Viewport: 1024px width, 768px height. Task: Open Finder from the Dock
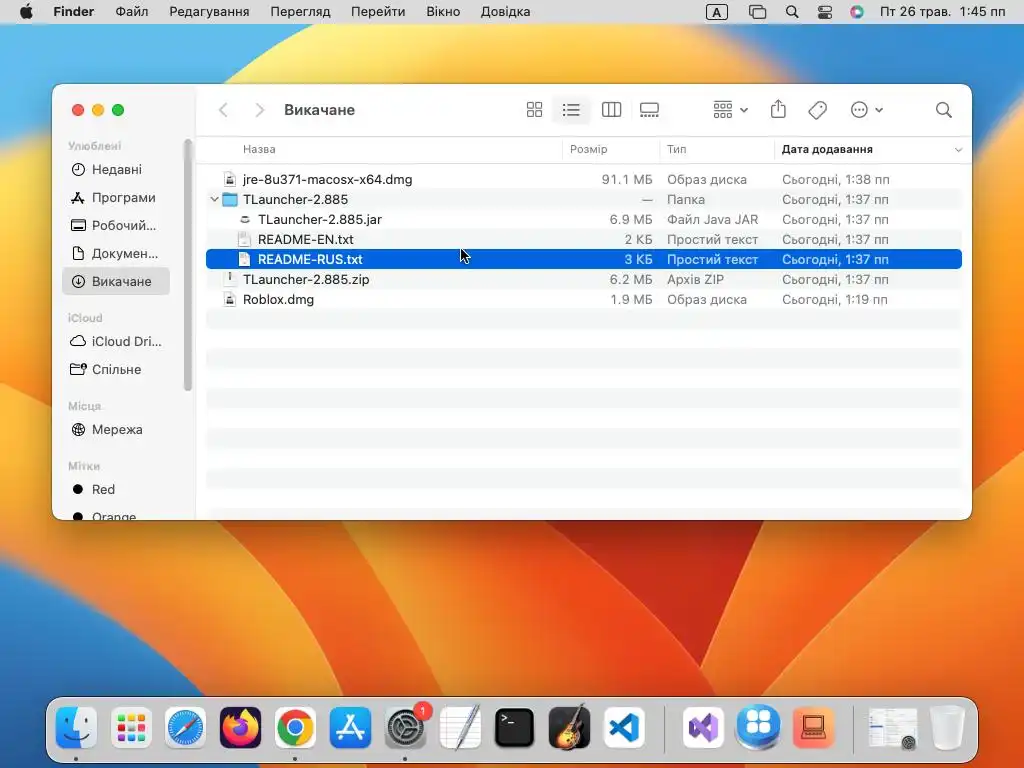click(76, 727)
